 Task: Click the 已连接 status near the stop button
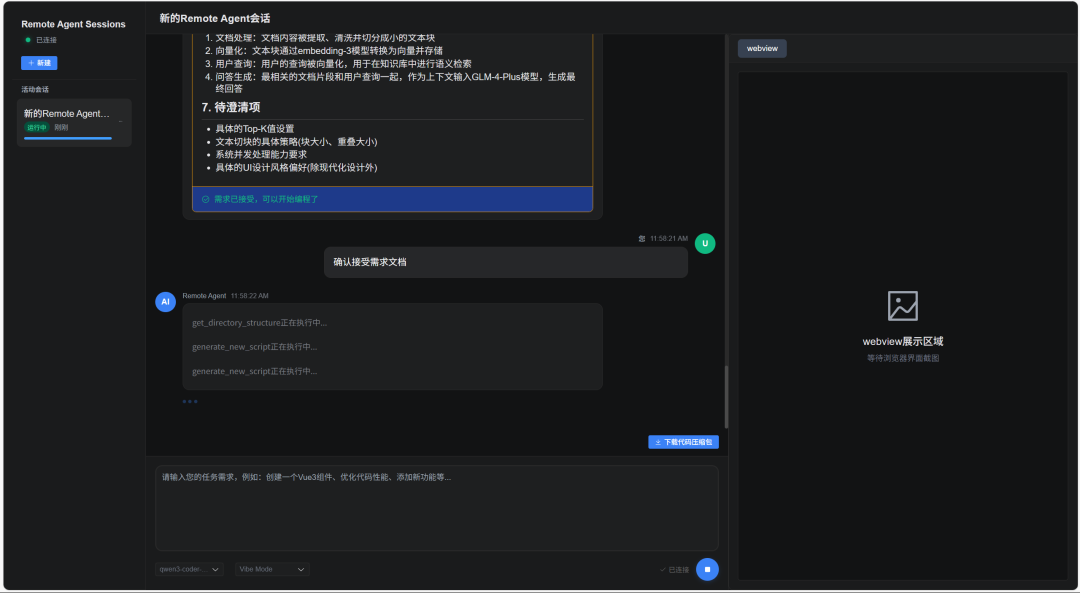[x=674, y=570]
